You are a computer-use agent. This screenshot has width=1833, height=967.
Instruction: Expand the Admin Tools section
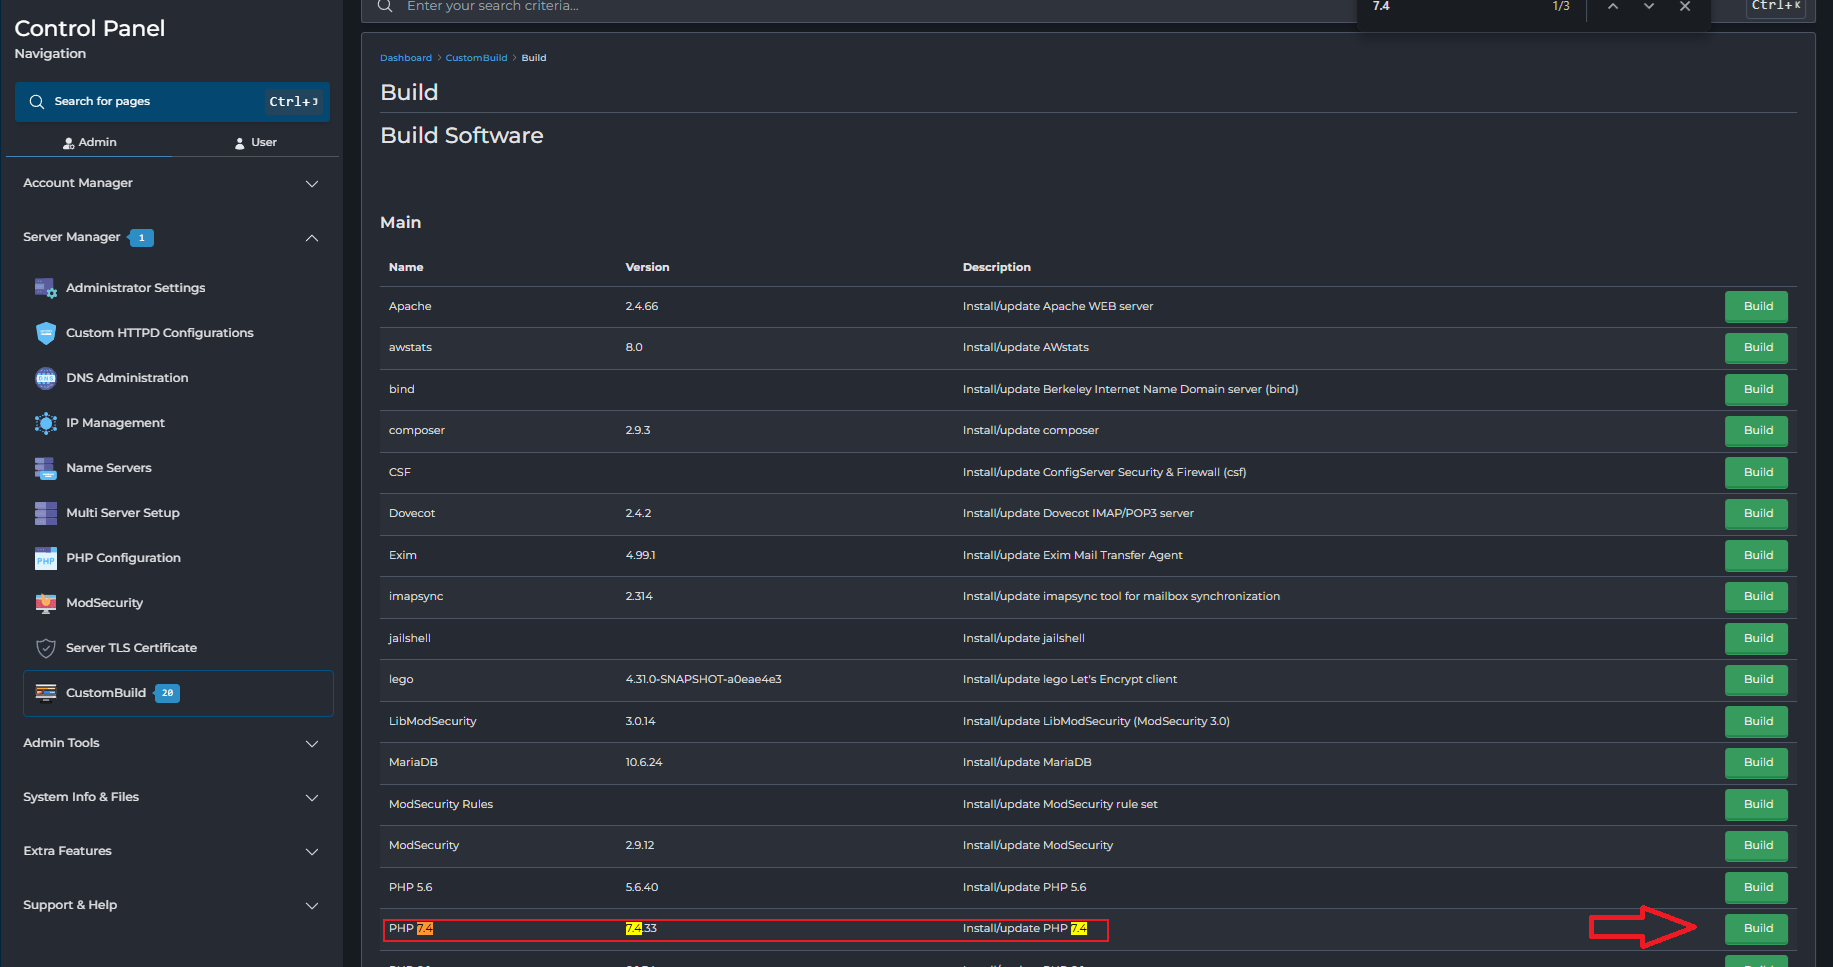point(311,744)
